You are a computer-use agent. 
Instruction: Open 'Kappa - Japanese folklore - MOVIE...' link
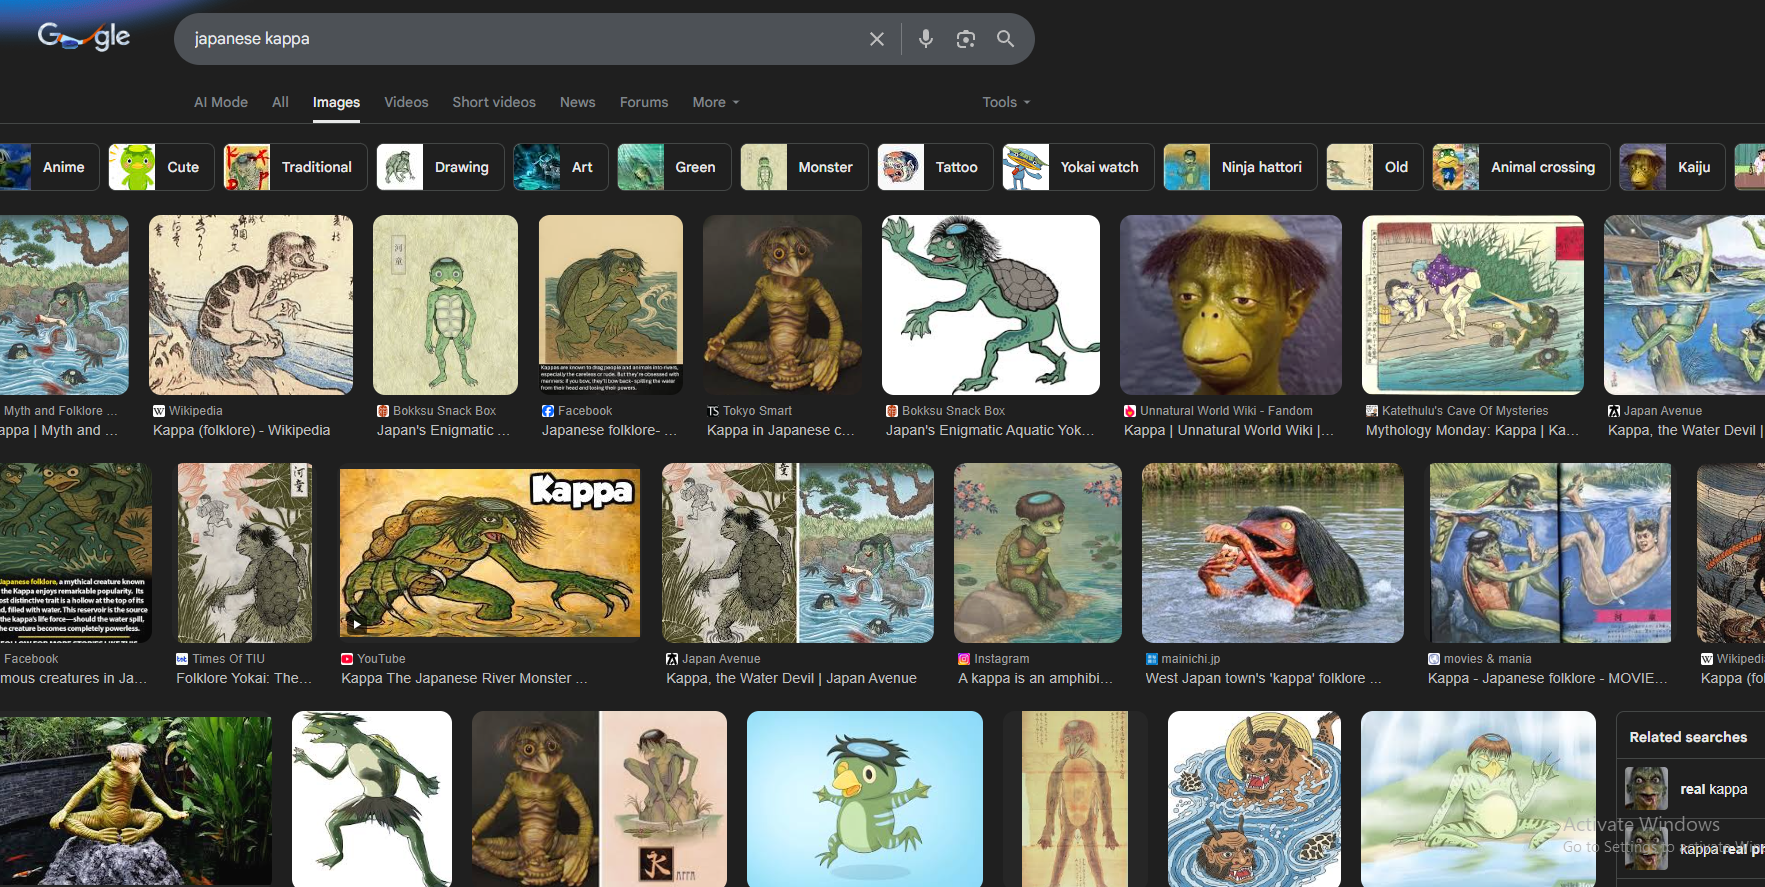[1547, 678]
